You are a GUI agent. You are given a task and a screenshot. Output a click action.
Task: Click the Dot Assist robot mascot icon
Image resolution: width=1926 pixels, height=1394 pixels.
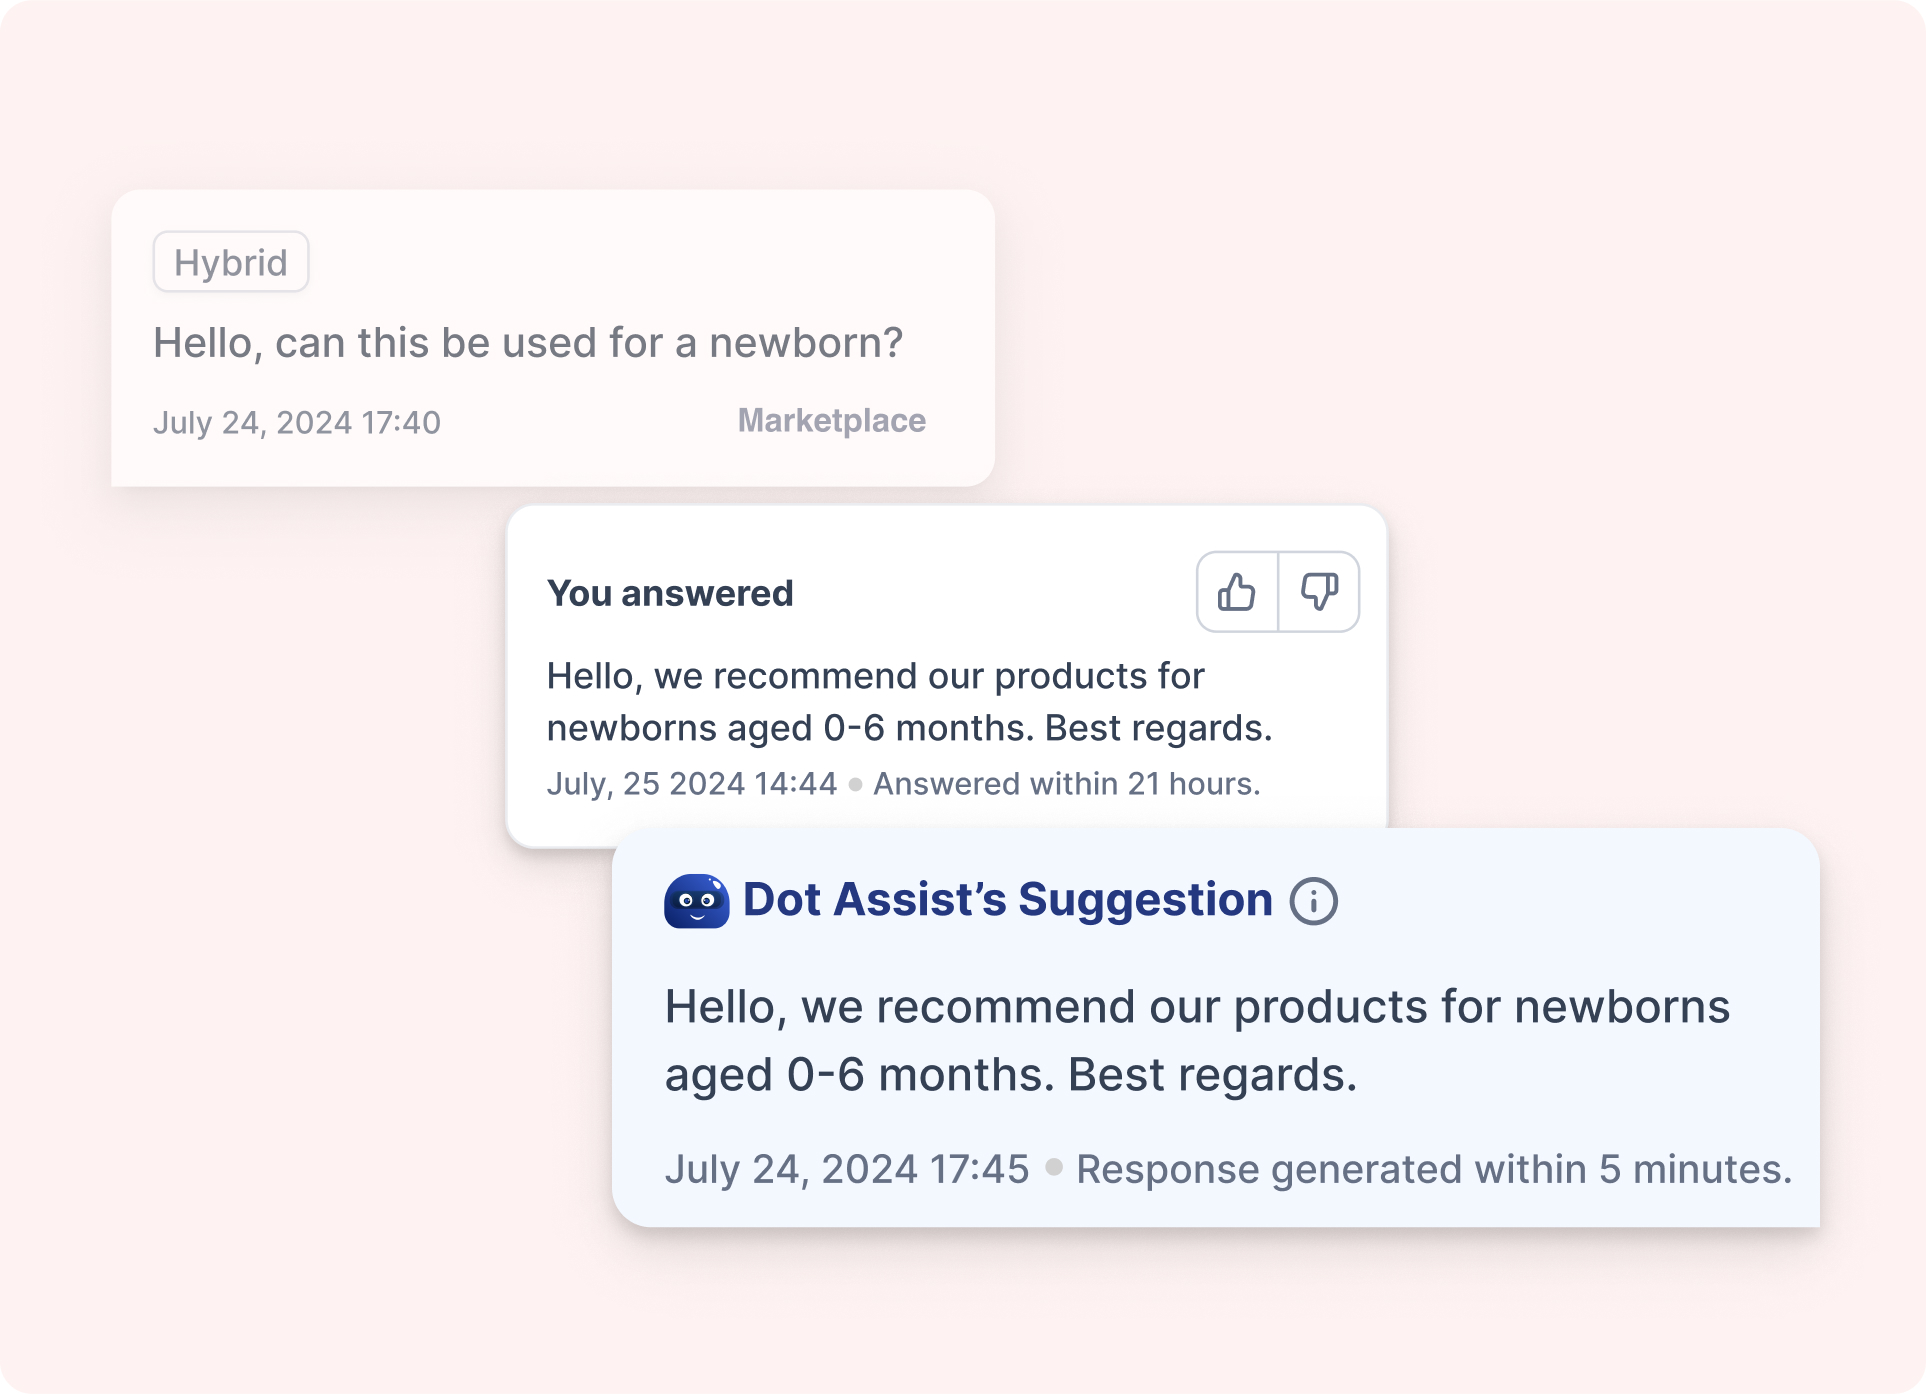(x=696, y=901)
